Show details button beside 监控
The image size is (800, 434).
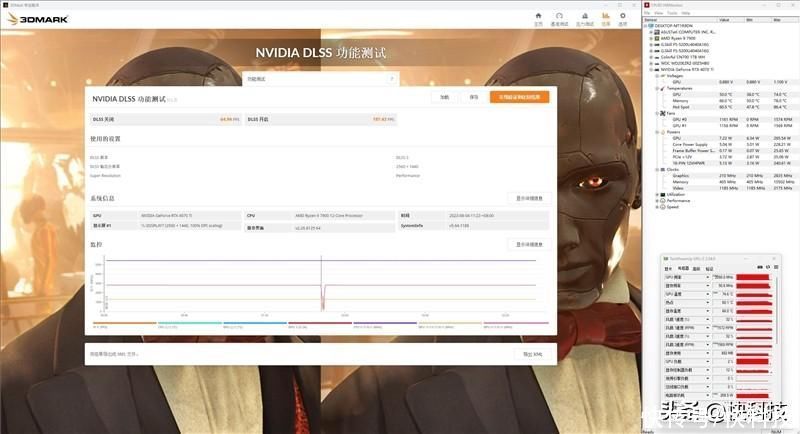(530, 244)
